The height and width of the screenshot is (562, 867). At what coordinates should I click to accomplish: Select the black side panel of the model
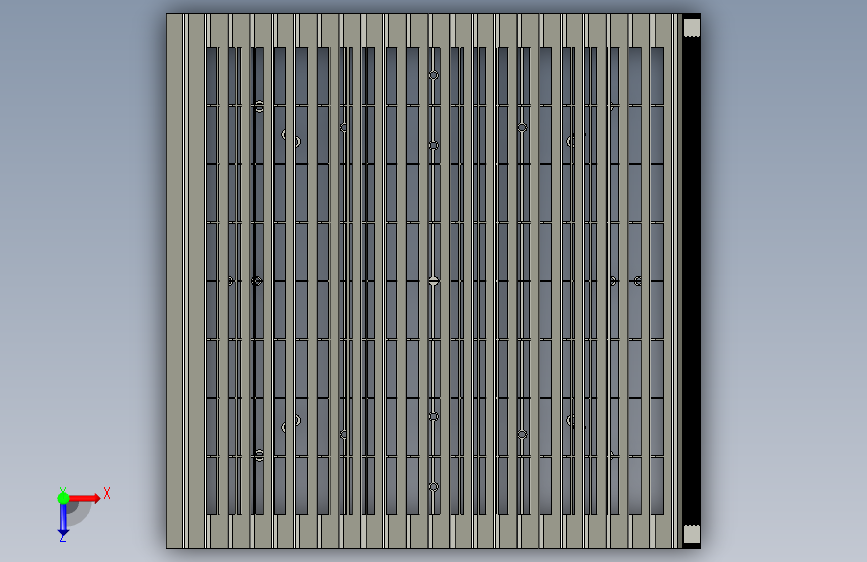click(x=691, y=280)
